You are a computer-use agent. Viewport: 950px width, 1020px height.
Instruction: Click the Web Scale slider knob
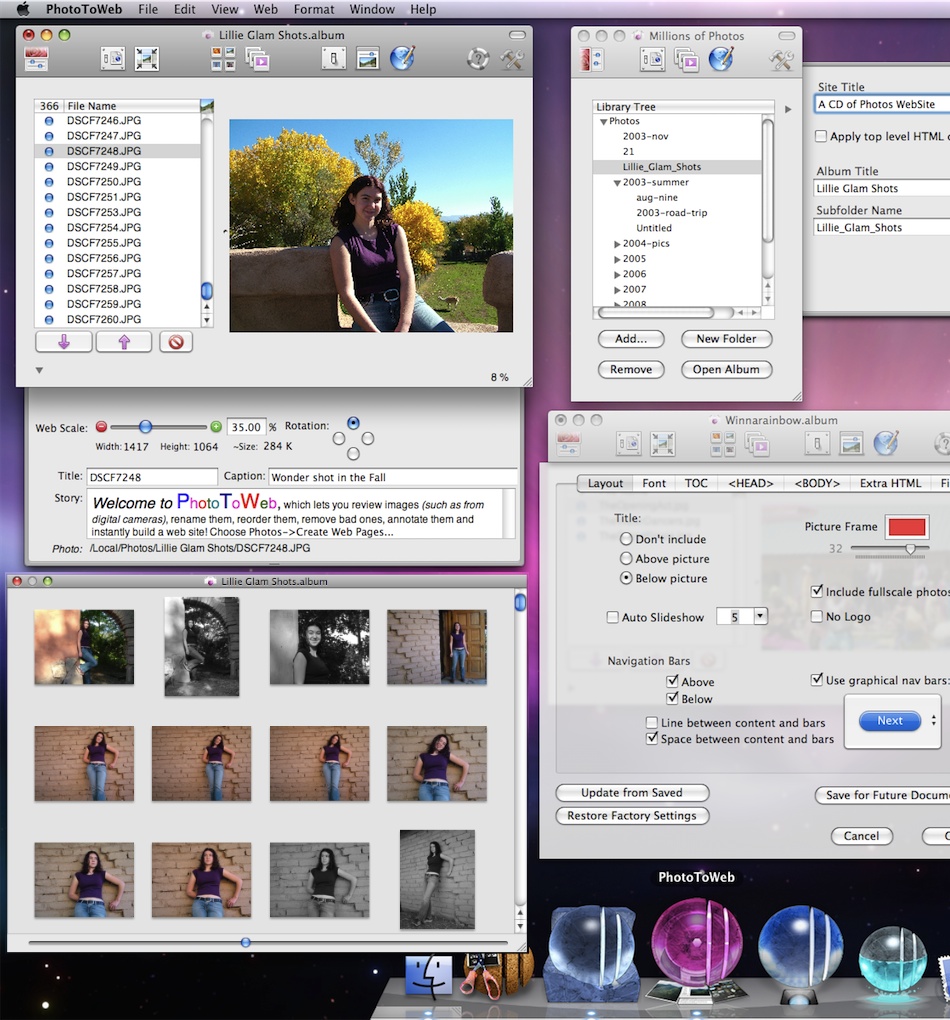pyautogui.click(x=145, y=427)
